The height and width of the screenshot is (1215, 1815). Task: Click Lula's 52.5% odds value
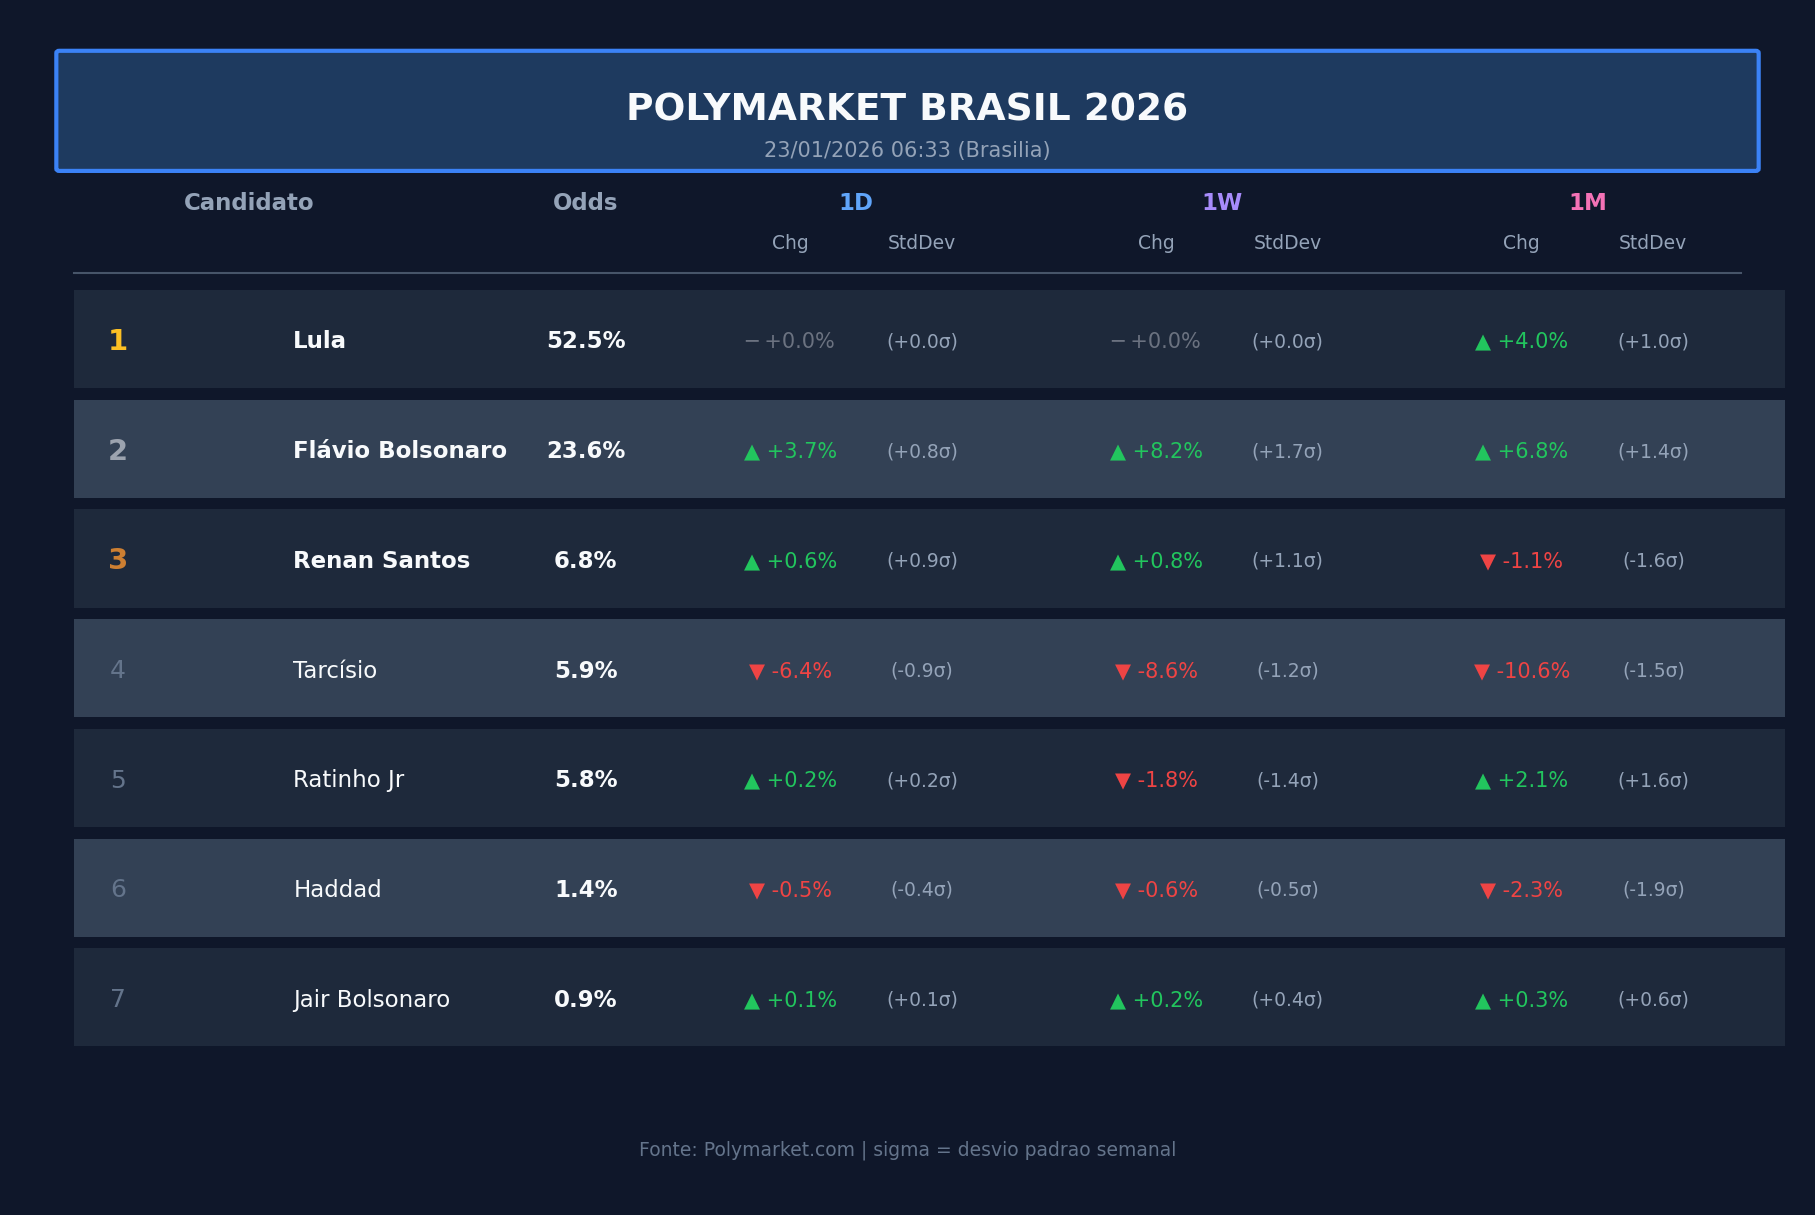click(586, 341)
